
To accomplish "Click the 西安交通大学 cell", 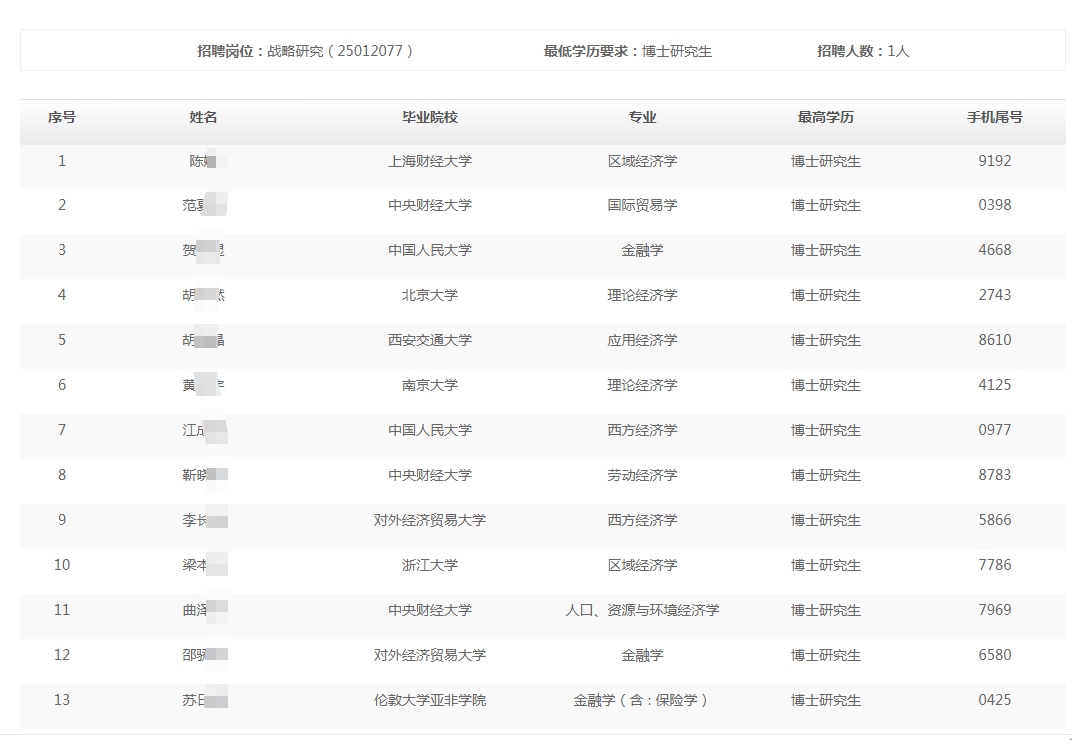I will click(430, 340).
